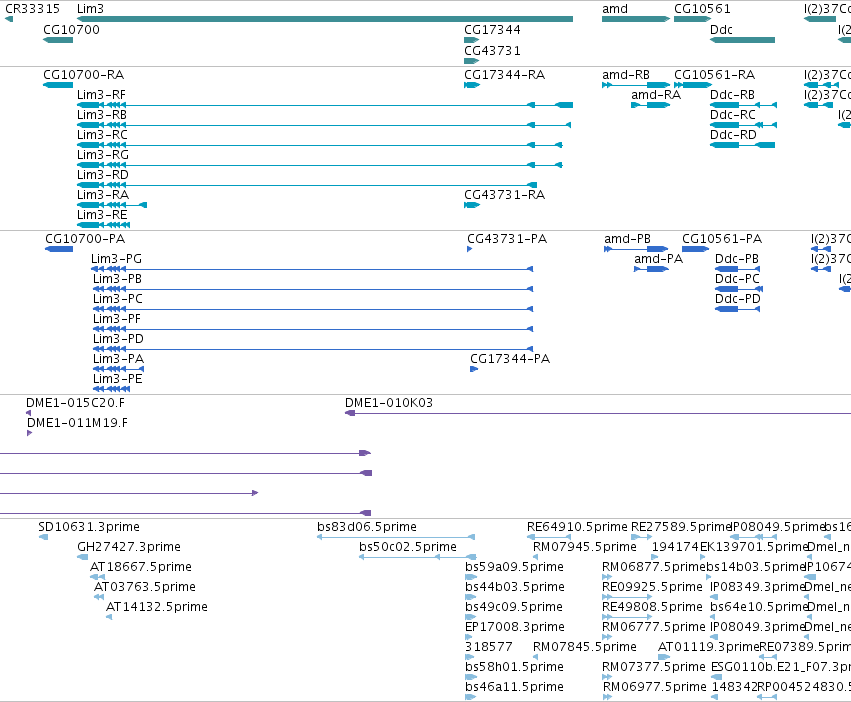Open the CG10700 gene feature label

coord(72,29)
